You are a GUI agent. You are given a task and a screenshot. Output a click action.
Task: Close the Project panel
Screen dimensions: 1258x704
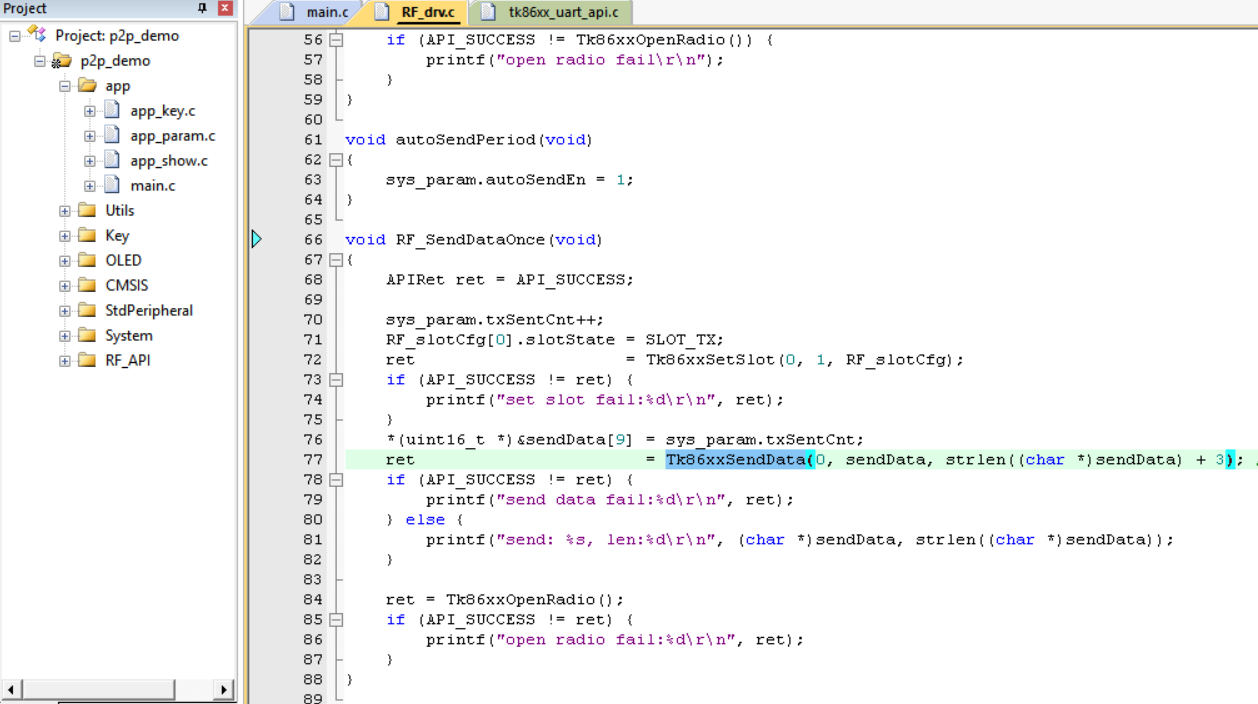tap(224, 8)
